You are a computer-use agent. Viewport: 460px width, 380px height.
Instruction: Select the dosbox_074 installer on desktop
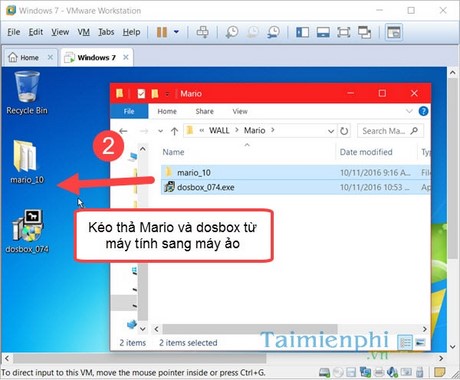click(x=27, y=231)
